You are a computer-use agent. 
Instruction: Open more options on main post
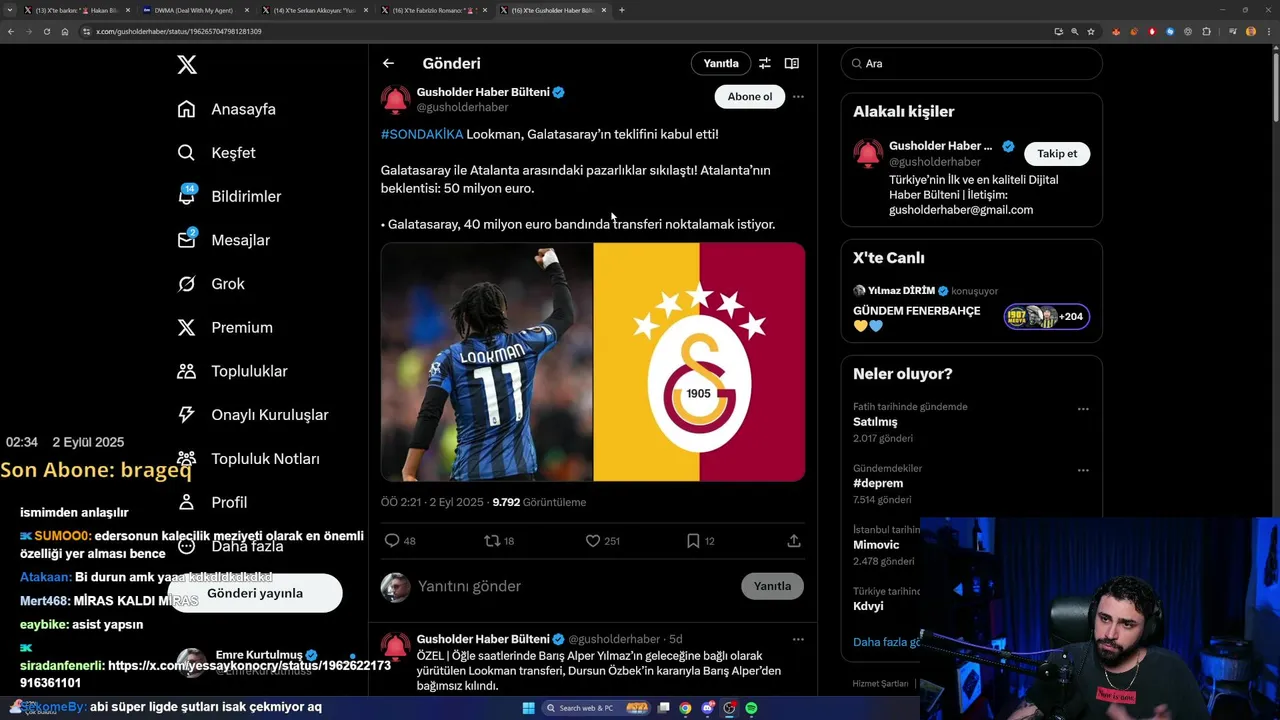coord(798,97)
